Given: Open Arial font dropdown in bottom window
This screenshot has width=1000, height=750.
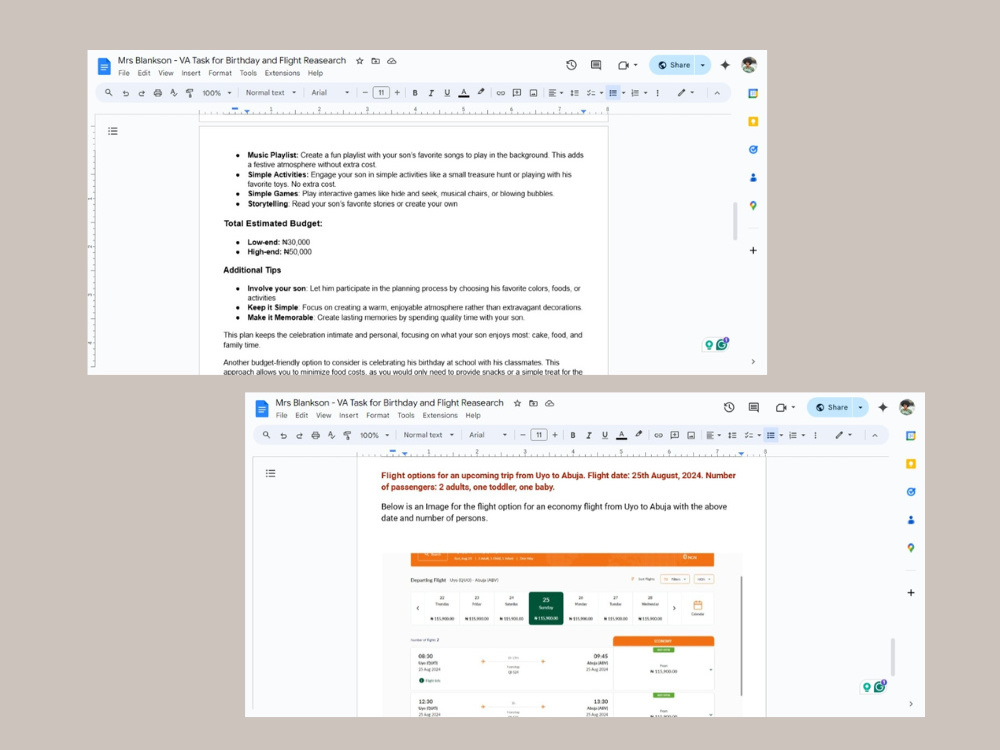Looking at the screenshot, I should pos(488,436).
